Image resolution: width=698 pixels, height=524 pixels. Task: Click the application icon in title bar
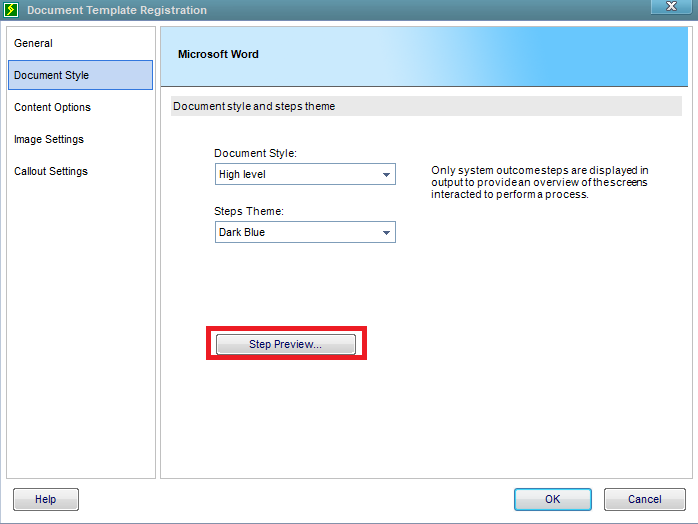click(x=11, y=10)
